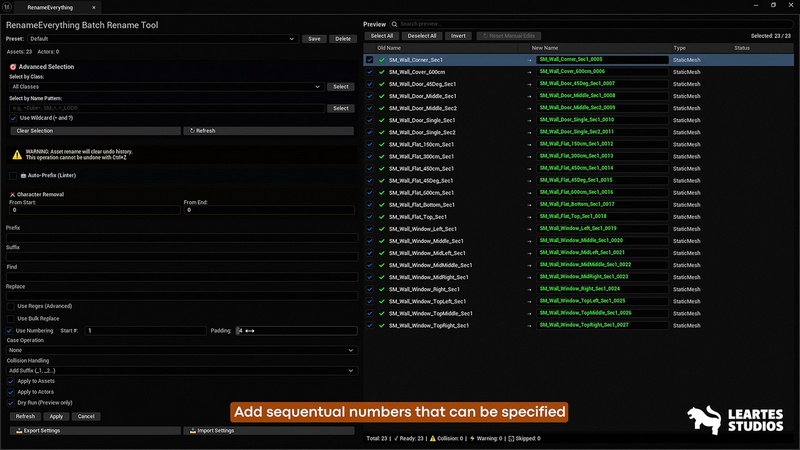Enable the Use Regex (Advanced) checkbox
Image resolution: width=800 pixels, height=450 pixels.
[13, 306]
